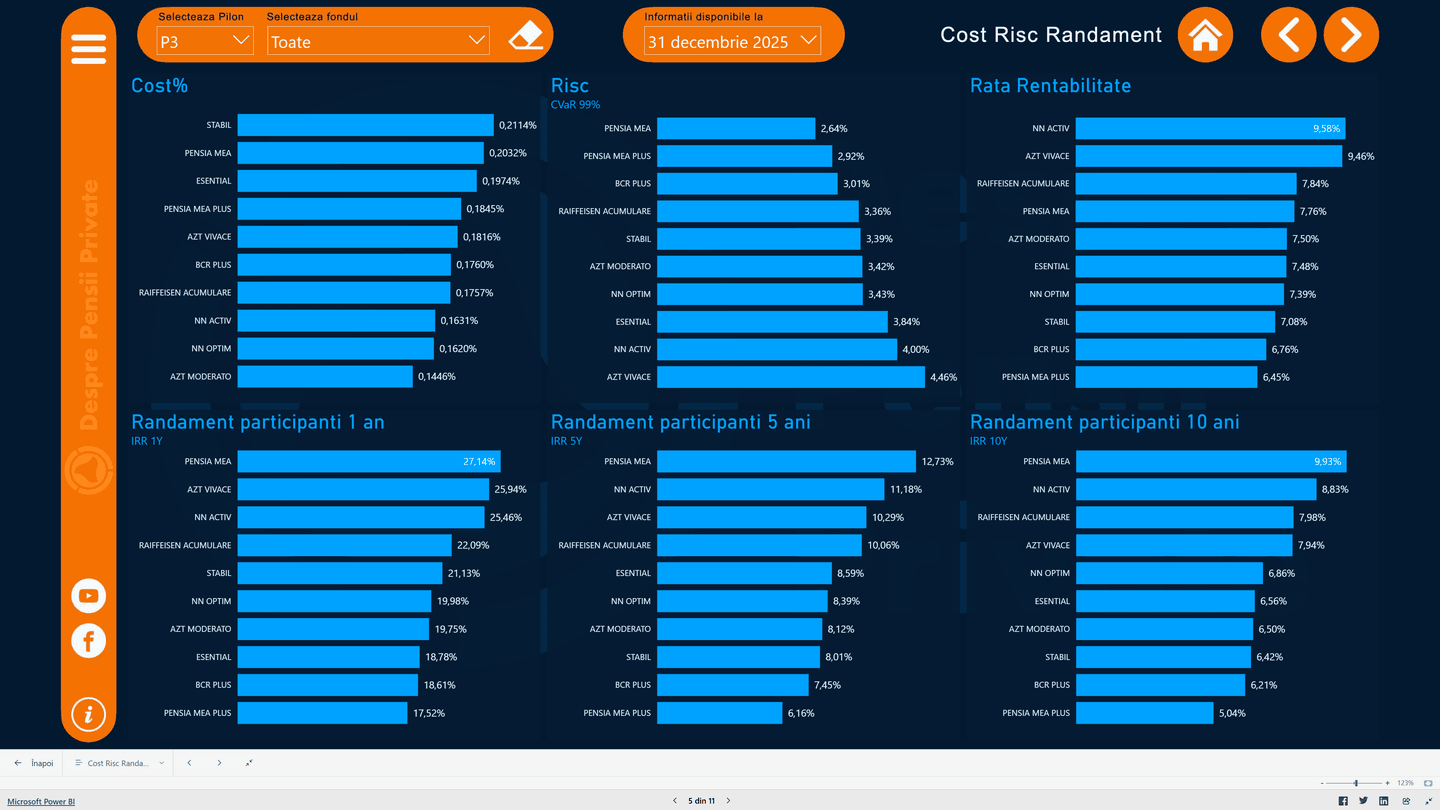Click the orange previous page arrow
Screen dimensions: 1440x810
(1288, 35)
